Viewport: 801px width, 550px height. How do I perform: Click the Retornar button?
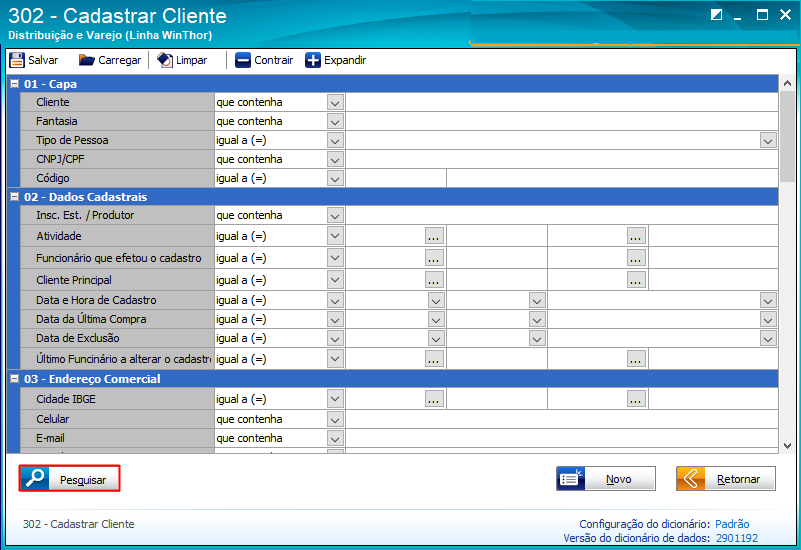coord(725,479)
